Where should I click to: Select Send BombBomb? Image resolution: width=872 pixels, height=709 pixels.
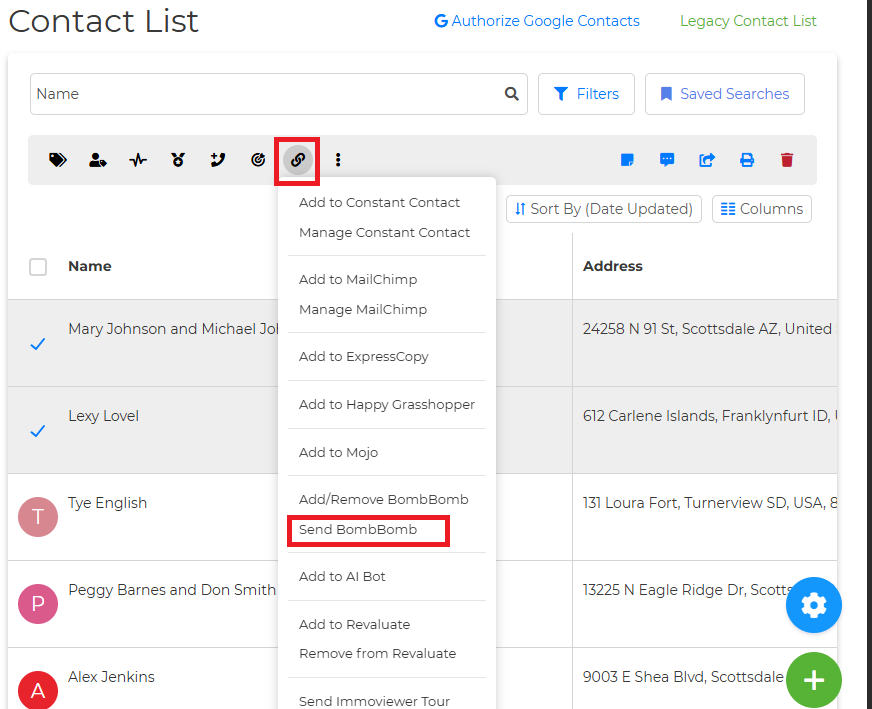[x=358, y=529]
